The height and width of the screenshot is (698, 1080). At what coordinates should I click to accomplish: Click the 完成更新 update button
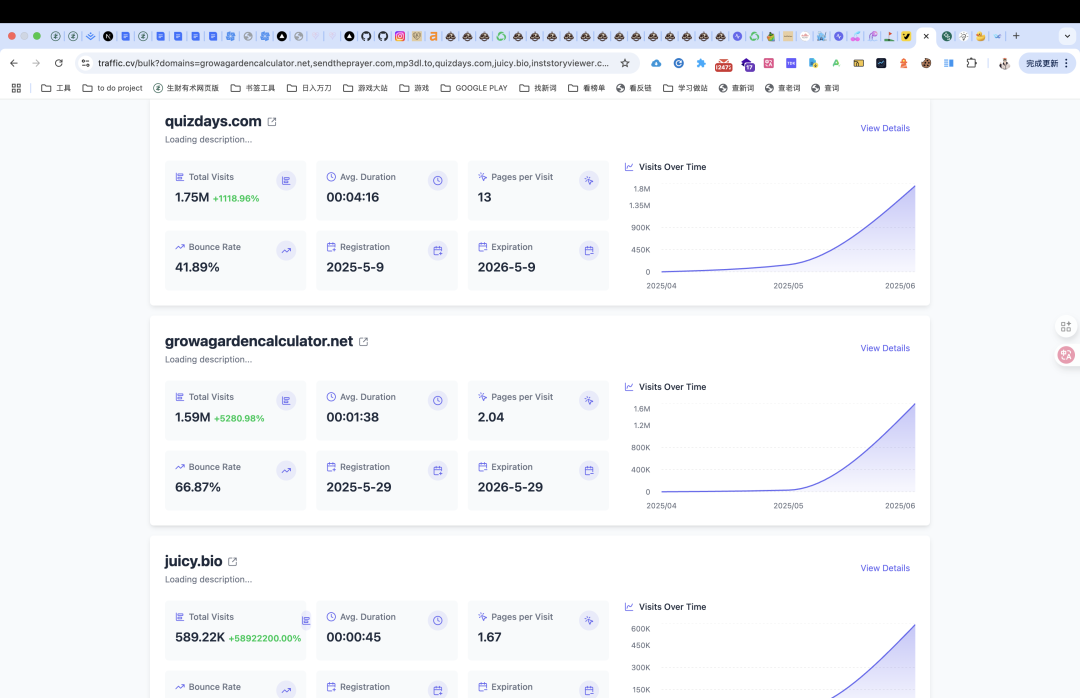[x=1046, y=63]
